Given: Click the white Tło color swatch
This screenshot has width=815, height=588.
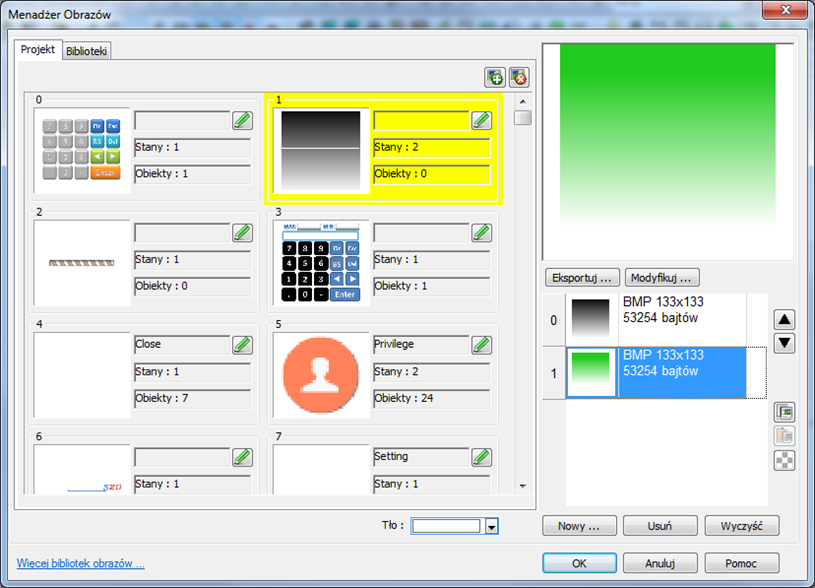Looking at the screenshot, I should pyautogui.click(x=446, y=526).
